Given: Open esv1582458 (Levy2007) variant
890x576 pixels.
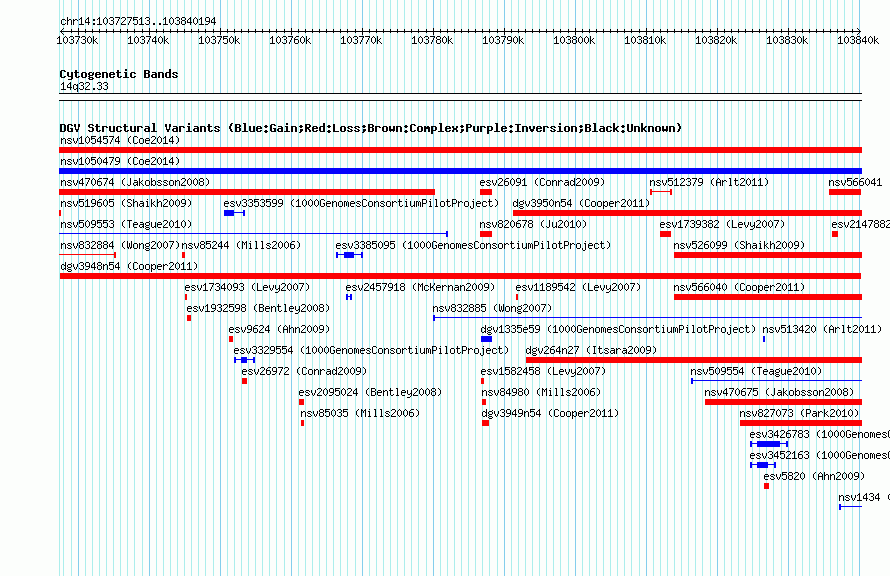Looking at the screenshot, I should click(543, 371).
